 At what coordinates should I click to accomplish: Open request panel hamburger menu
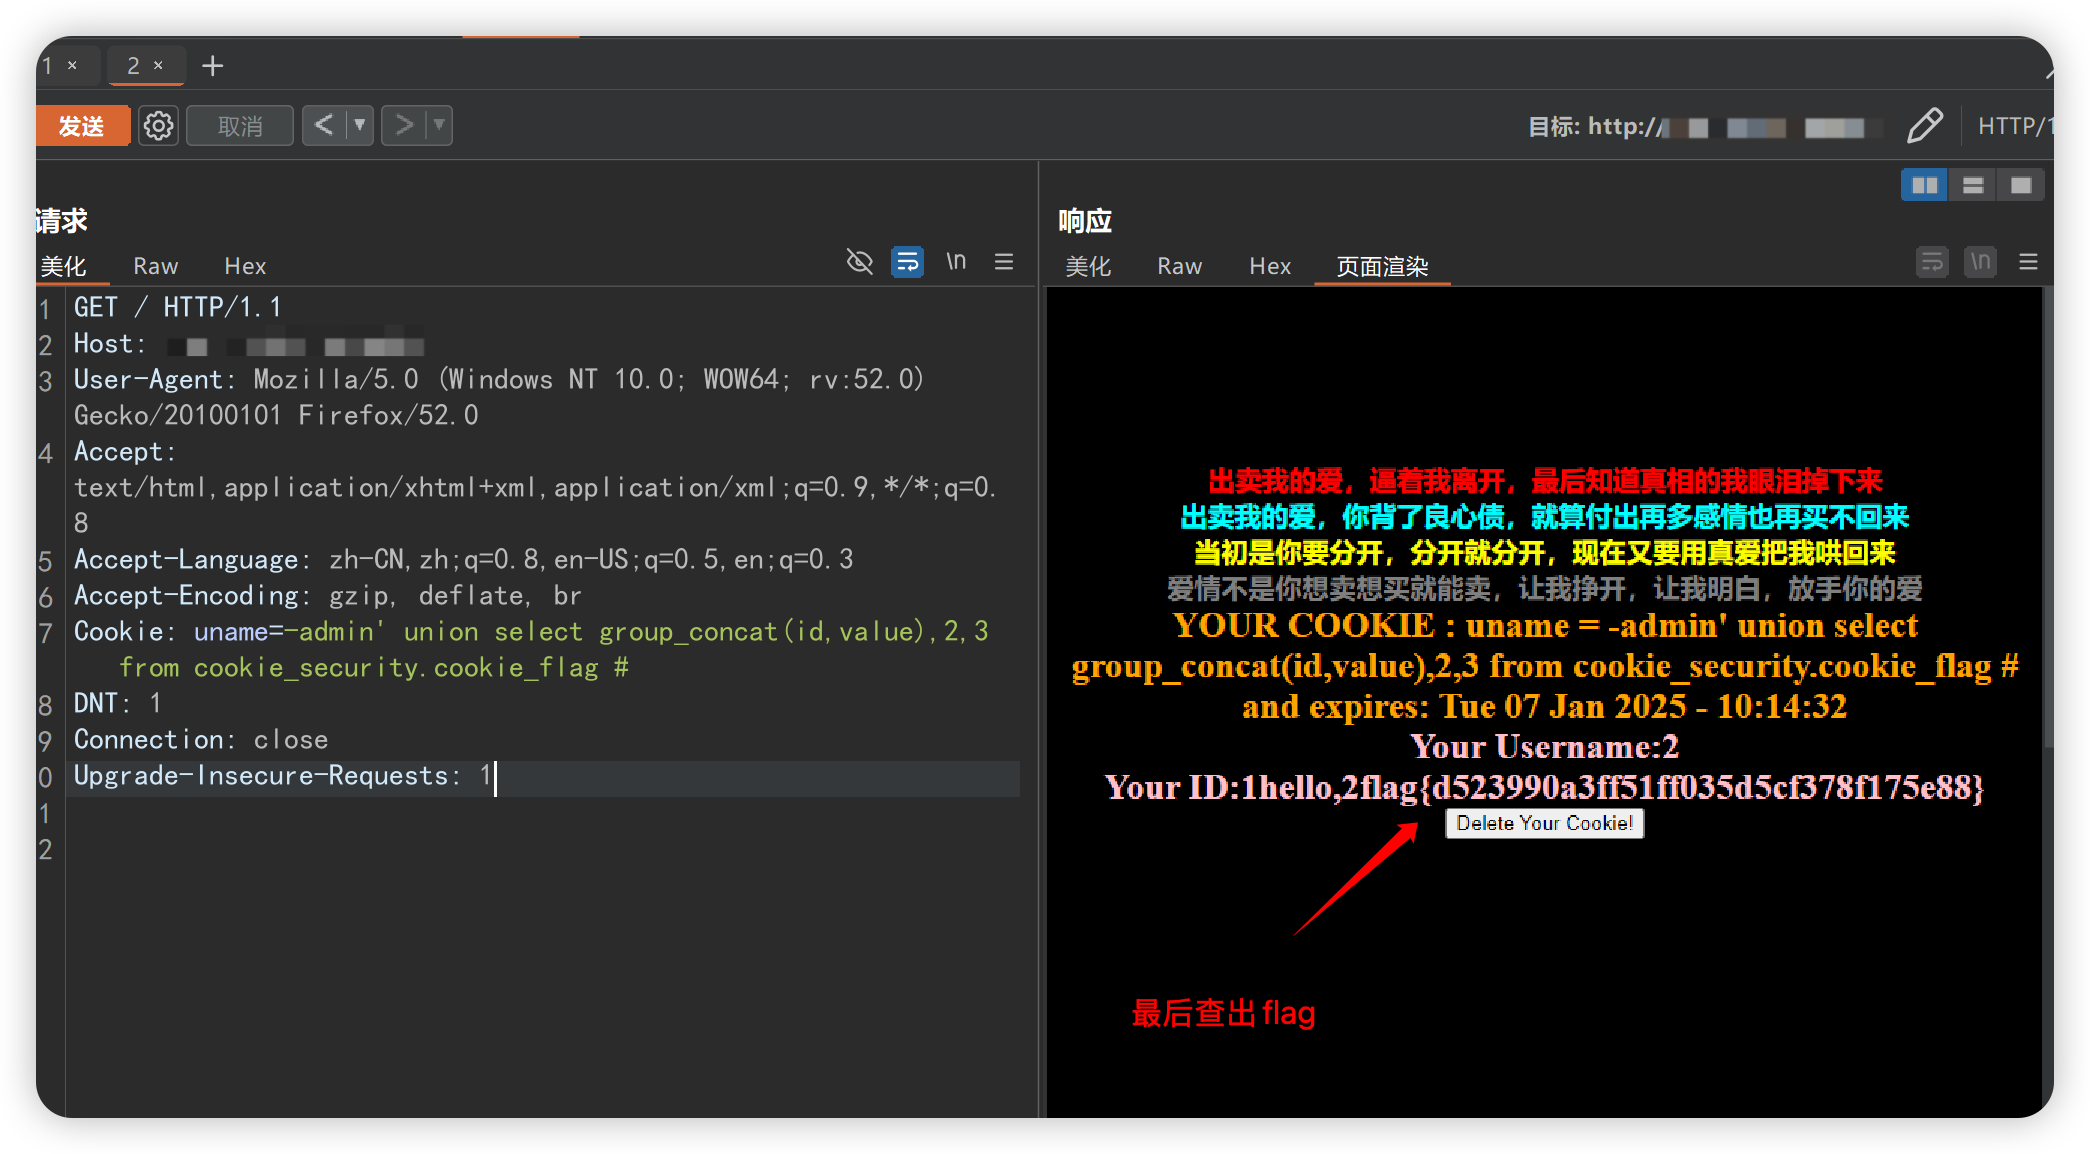pos(1004,262)
